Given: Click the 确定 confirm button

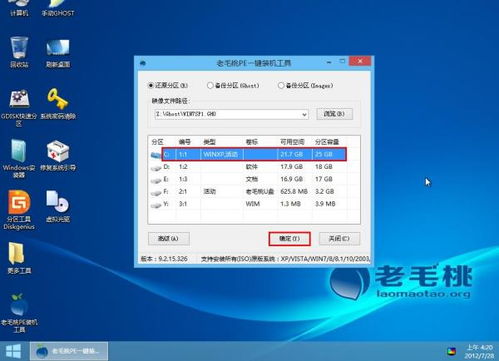Looking at the screenshot, I should [x=289, y=239].
